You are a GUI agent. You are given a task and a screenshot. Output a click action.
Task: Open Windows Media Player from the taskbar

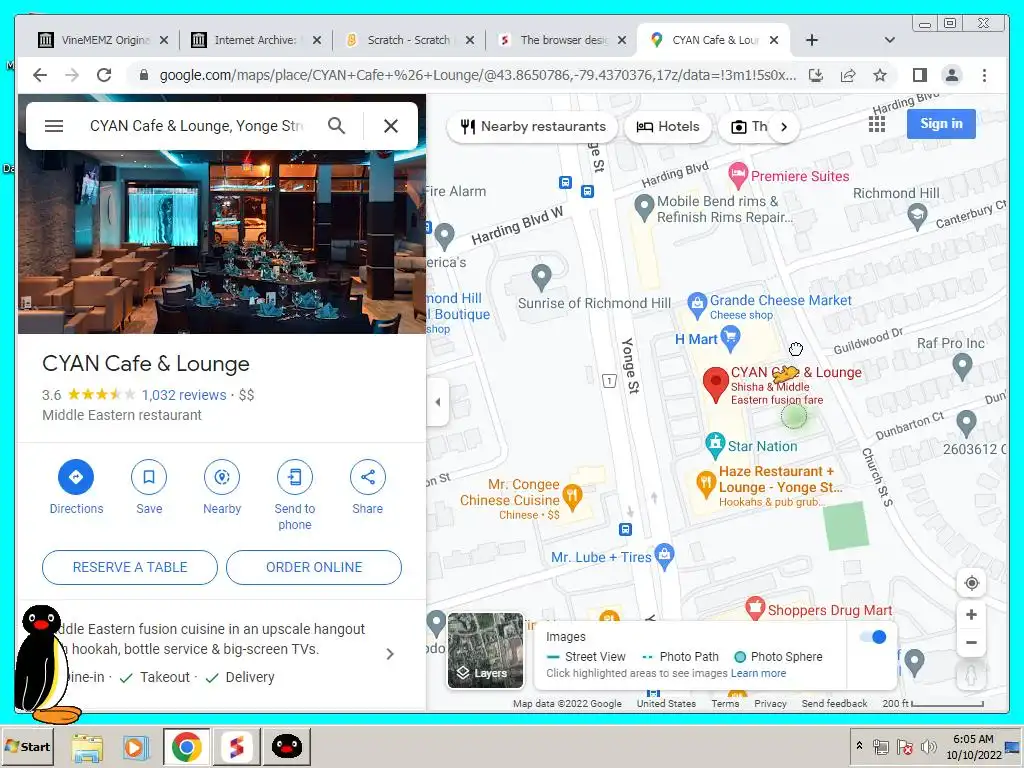[x=136, y=747]
